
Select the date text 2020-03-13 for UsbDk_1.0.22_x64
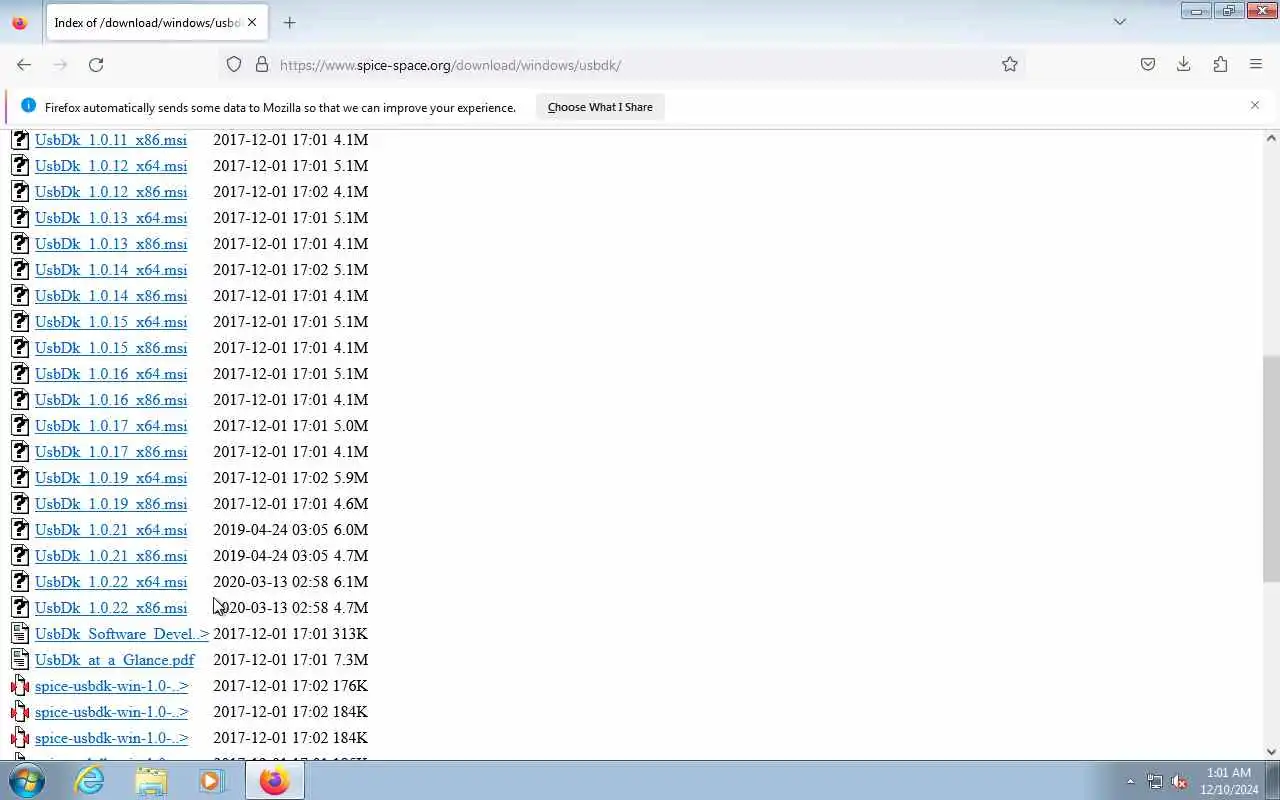(250, 582)
